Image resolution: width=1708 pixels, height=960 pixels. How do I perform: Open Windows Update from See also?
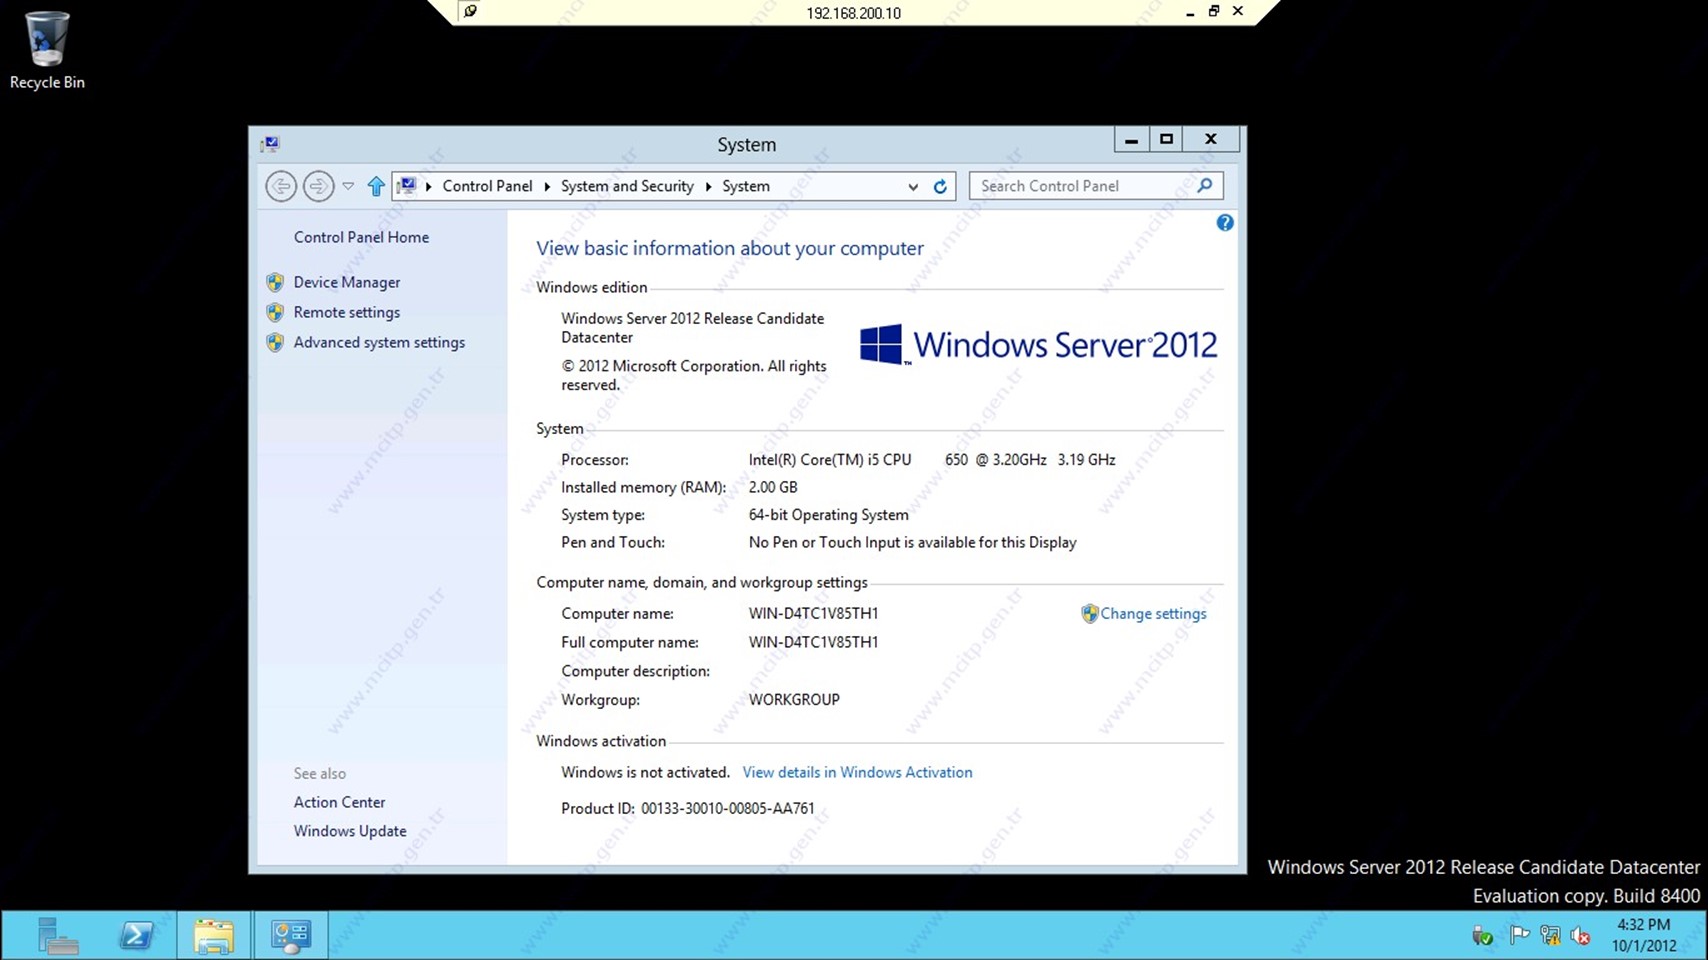click(350, 831)
